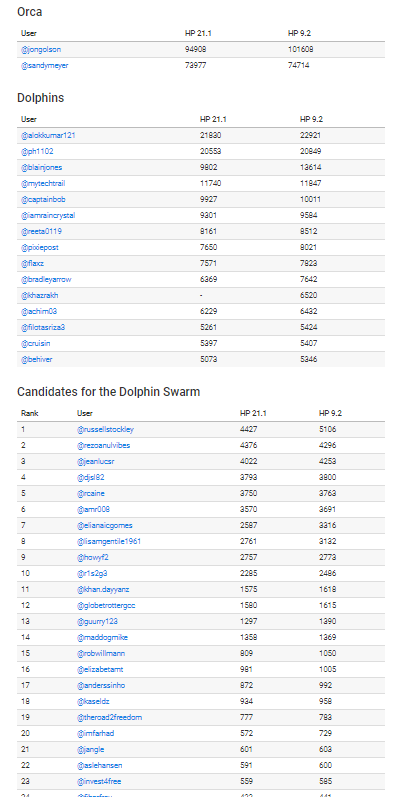Open @globetrottergcc profile link

pyautogui.click(x=106, y=605)
